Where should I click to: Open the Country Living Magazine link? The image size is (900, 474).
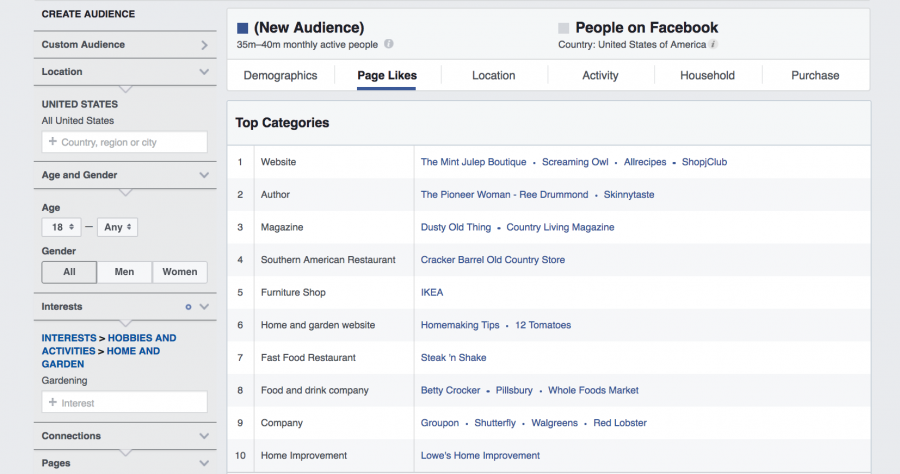560,227
